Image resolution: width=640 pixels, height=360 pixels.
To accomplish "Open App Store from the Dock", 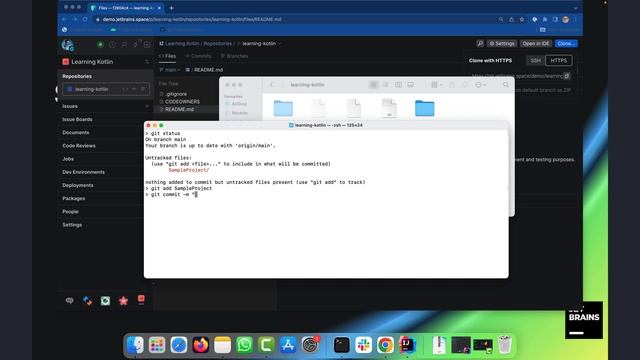I will pos(288,345).
